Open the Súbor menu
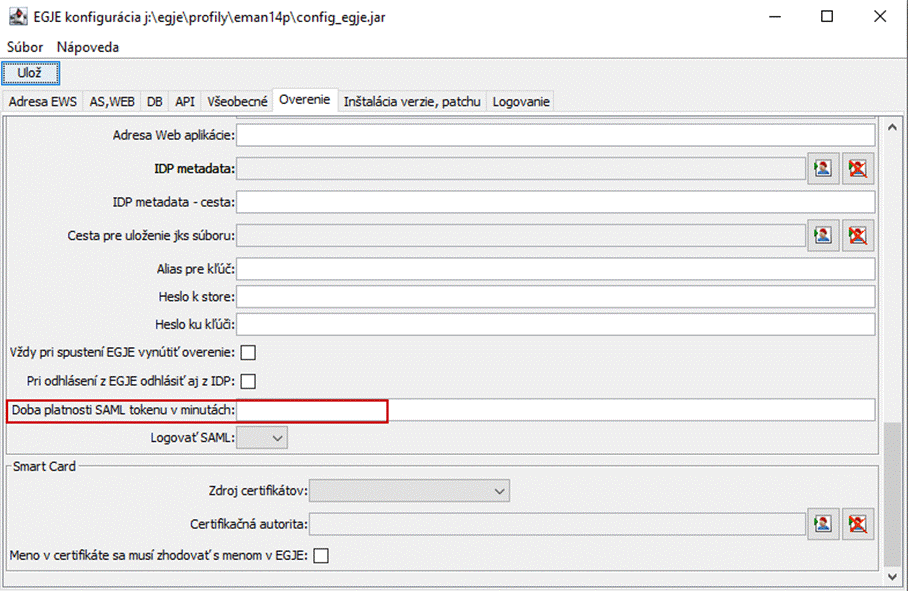Image resolution: width=908 pixels, height=591 pixels. coord(25,47)
